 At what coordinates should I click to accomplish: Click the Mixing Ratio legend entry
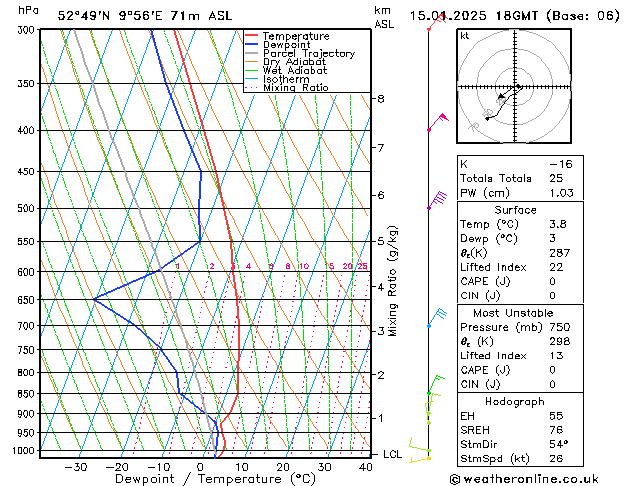[286, 87]
